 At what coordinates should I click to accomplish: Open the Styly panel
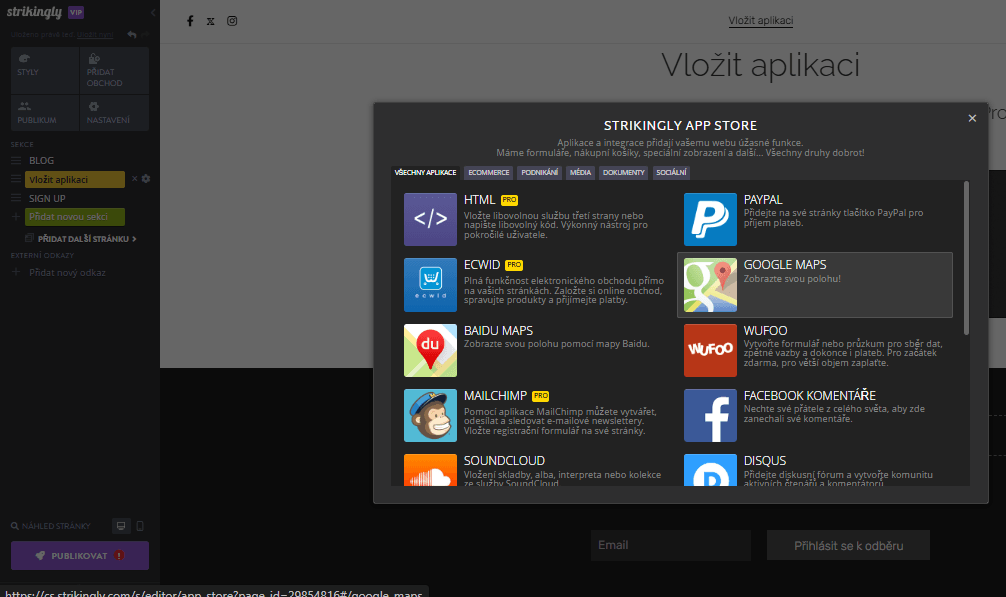[45, 70]
